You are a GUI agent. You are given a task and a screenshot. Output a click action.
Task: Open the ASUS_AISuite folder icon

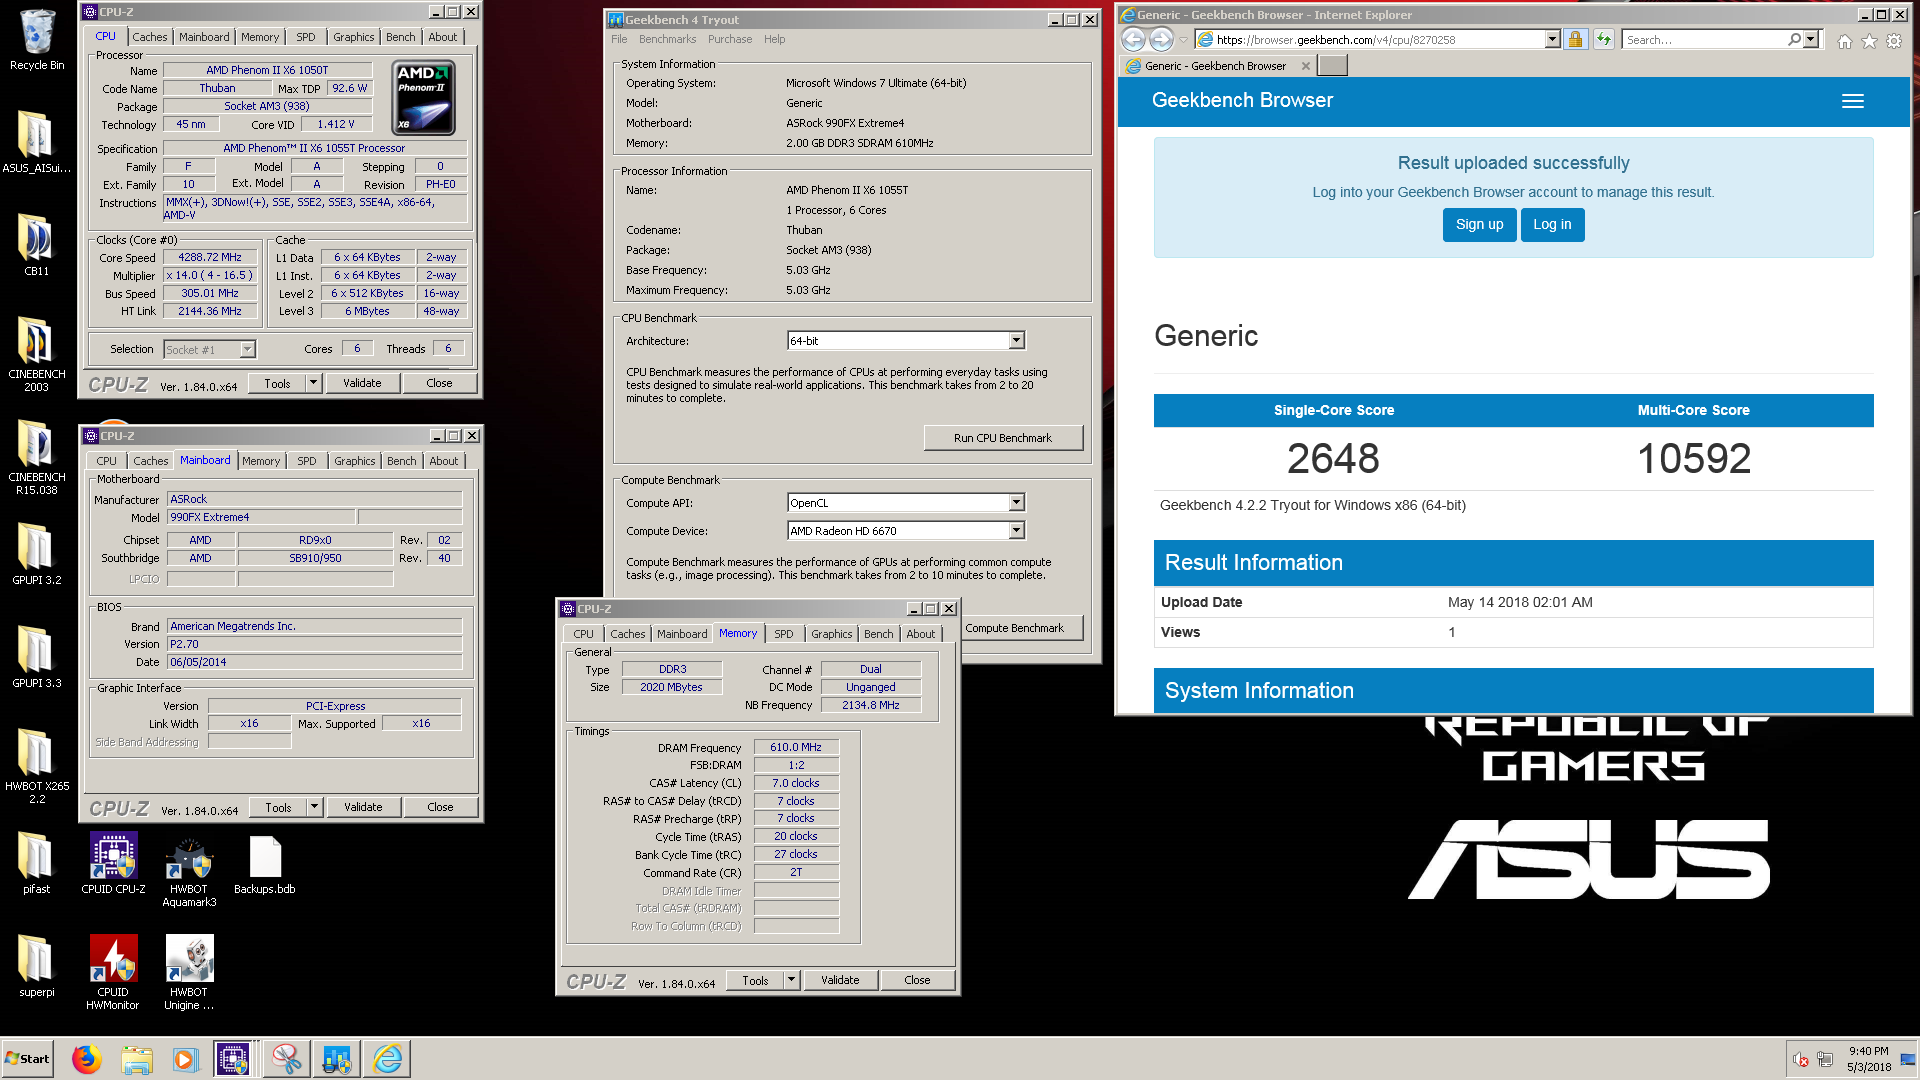tap(37, 141)
